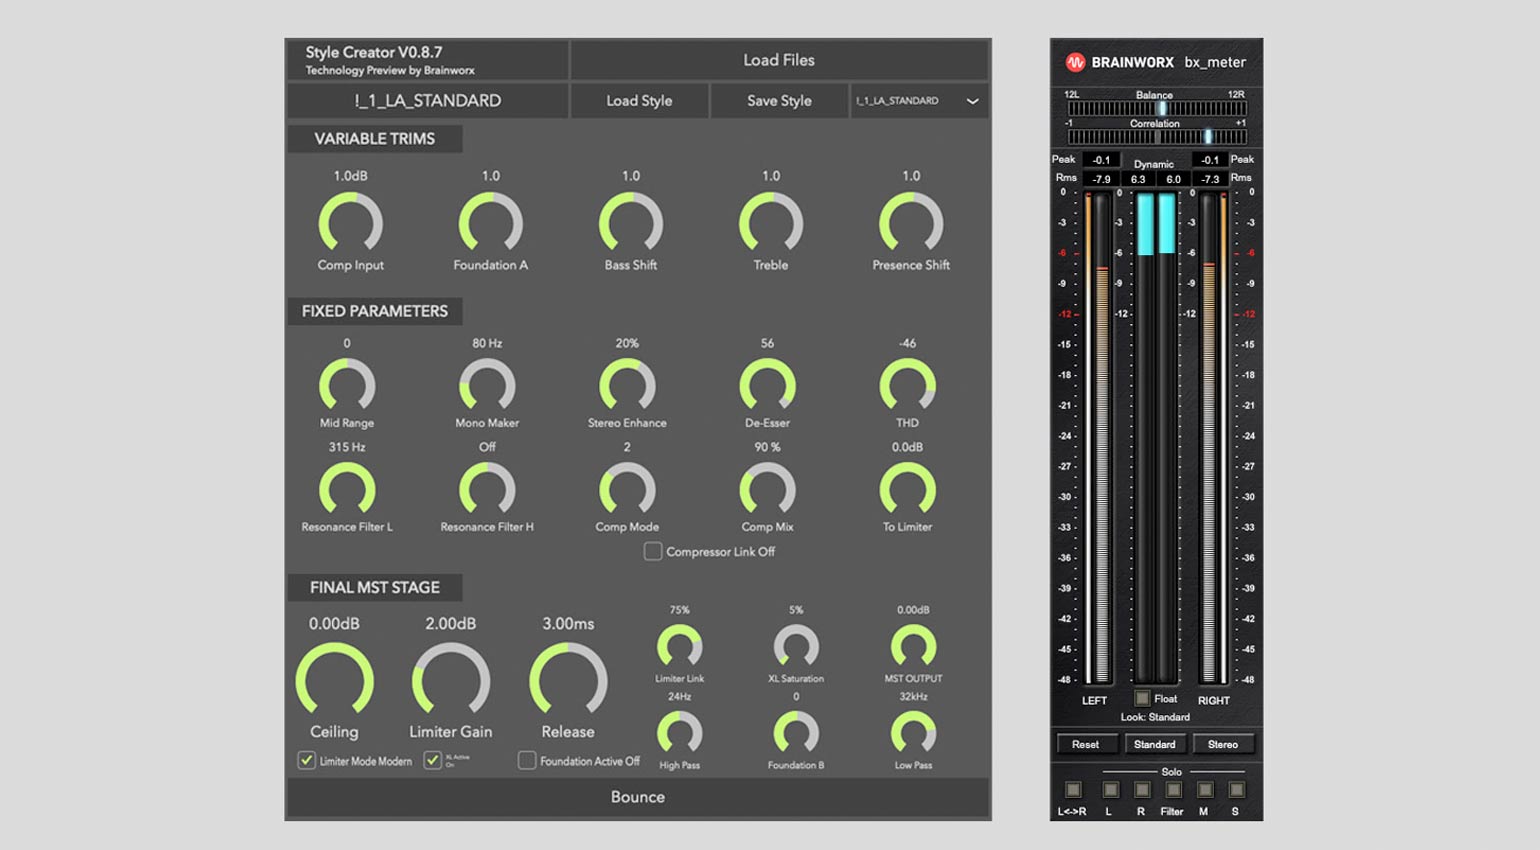Uncheck Limiter Mode Modern checkbox
1540x850 pixels.
(307, 760)
